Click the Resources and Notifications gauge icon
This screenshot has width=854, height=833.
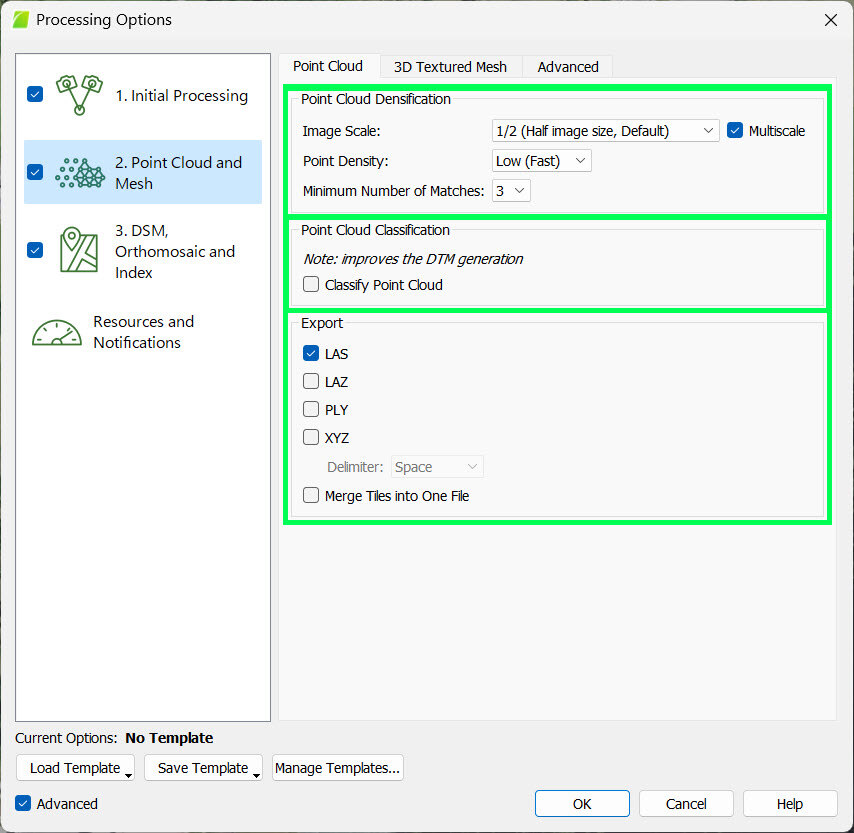57,331
